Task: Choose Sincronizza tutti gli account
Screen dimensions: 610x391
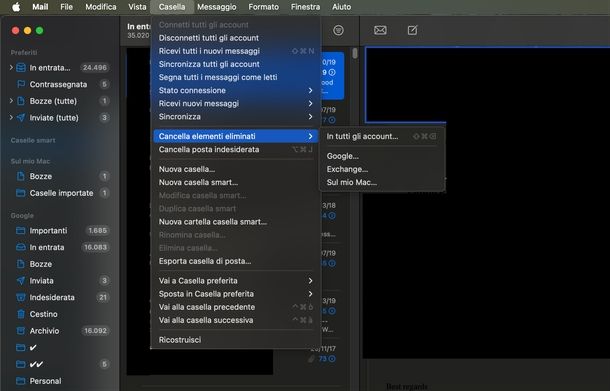Action: coord(235,65)
